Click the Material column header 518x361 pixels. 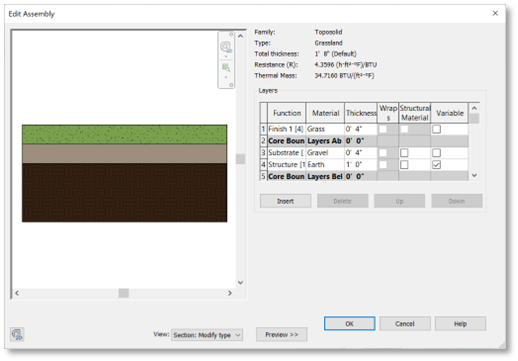(x=325, y=113)
